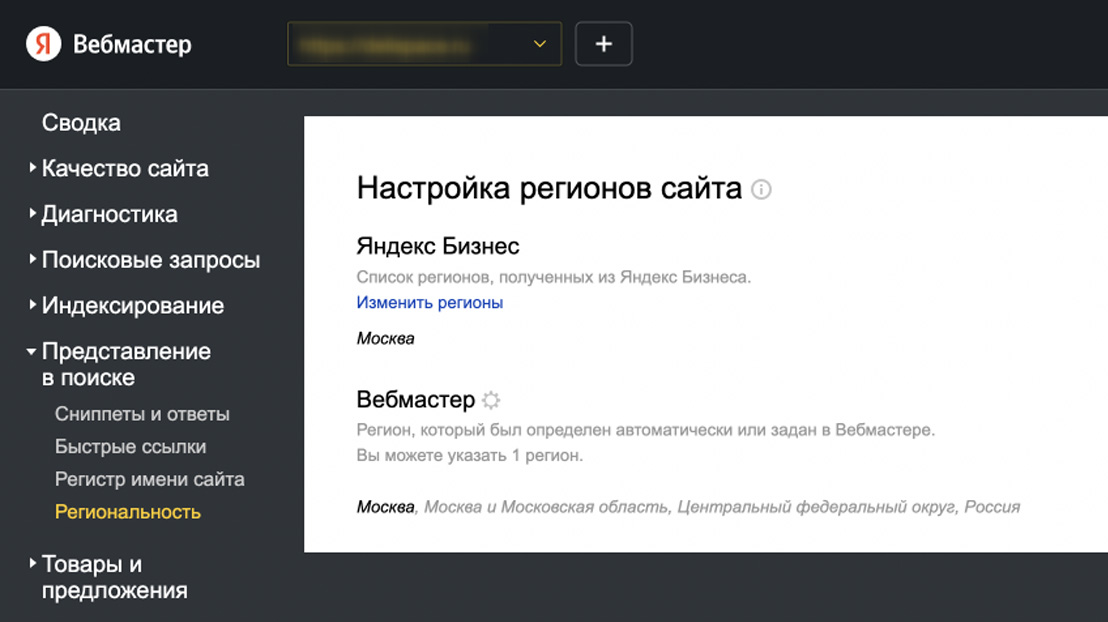Viewport: 1108px width, 622px height.
Task: Click the Россия region text
Action: pos(992,507)
